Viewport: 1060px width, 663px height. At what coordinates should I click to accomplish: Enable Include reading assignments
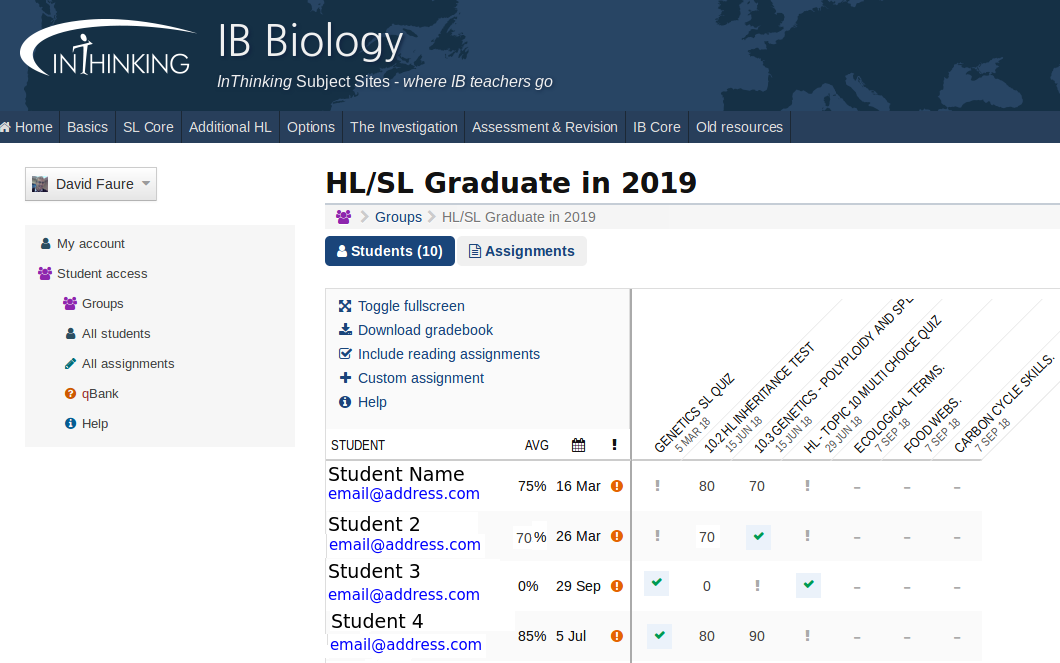448,354
